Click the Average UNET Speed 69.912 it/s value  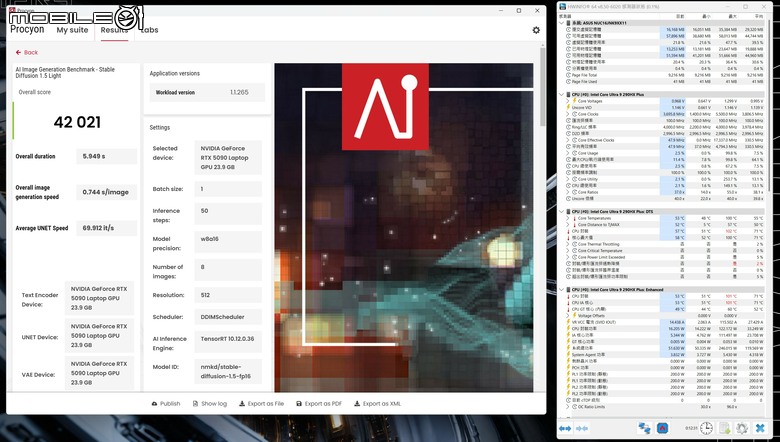pyautogui.click(x=106, y=228)
